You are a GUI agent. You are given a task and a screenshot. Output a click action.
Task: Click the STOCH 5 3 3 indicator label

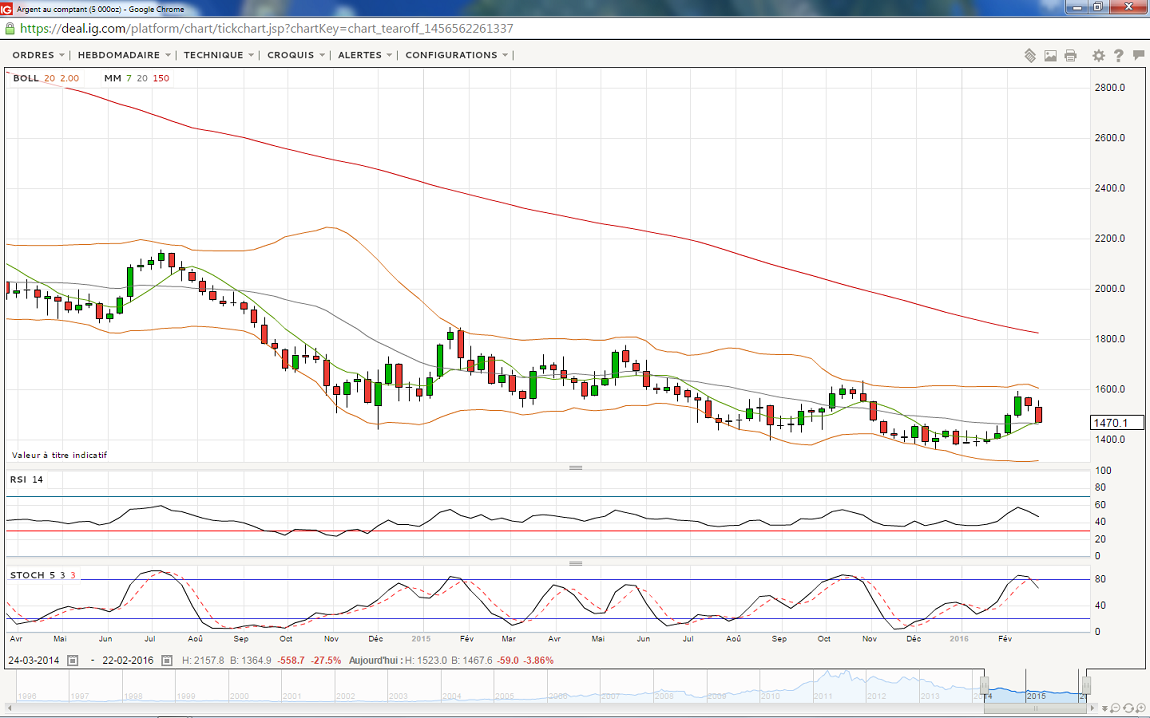point(42,575)
